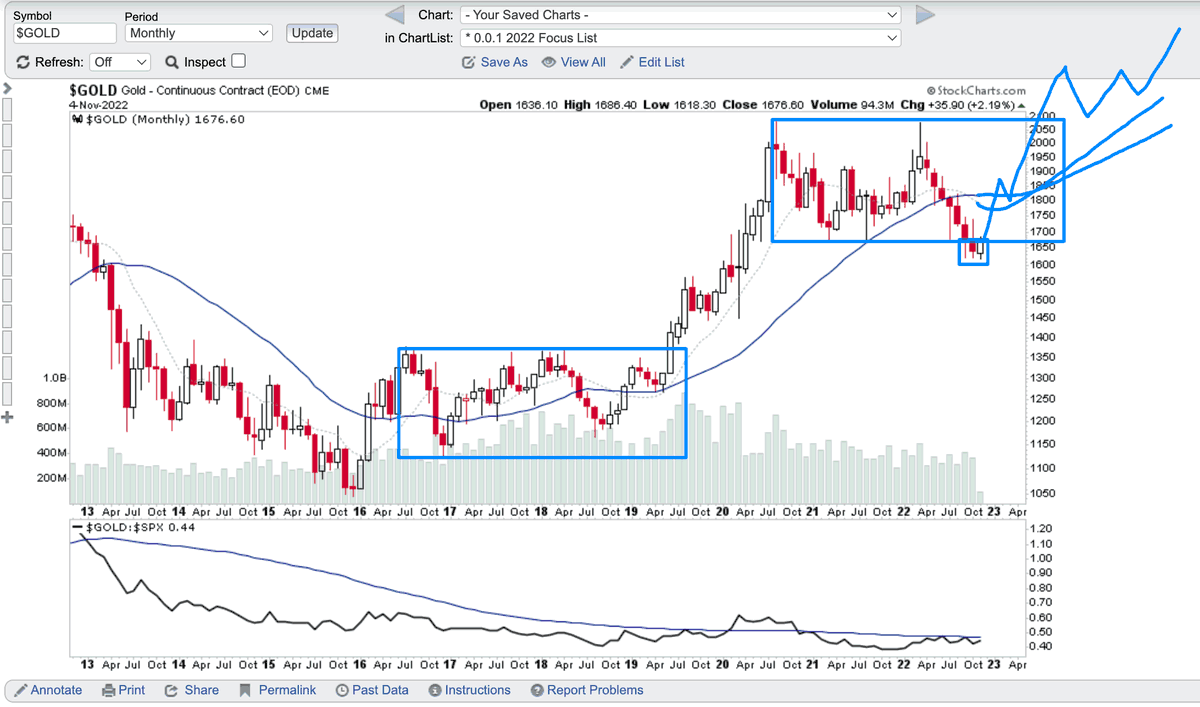Click the Past Data clock icon
The height and width of the screenshot is (707, 1200).
pyautogui.click(x=342, y=690)
